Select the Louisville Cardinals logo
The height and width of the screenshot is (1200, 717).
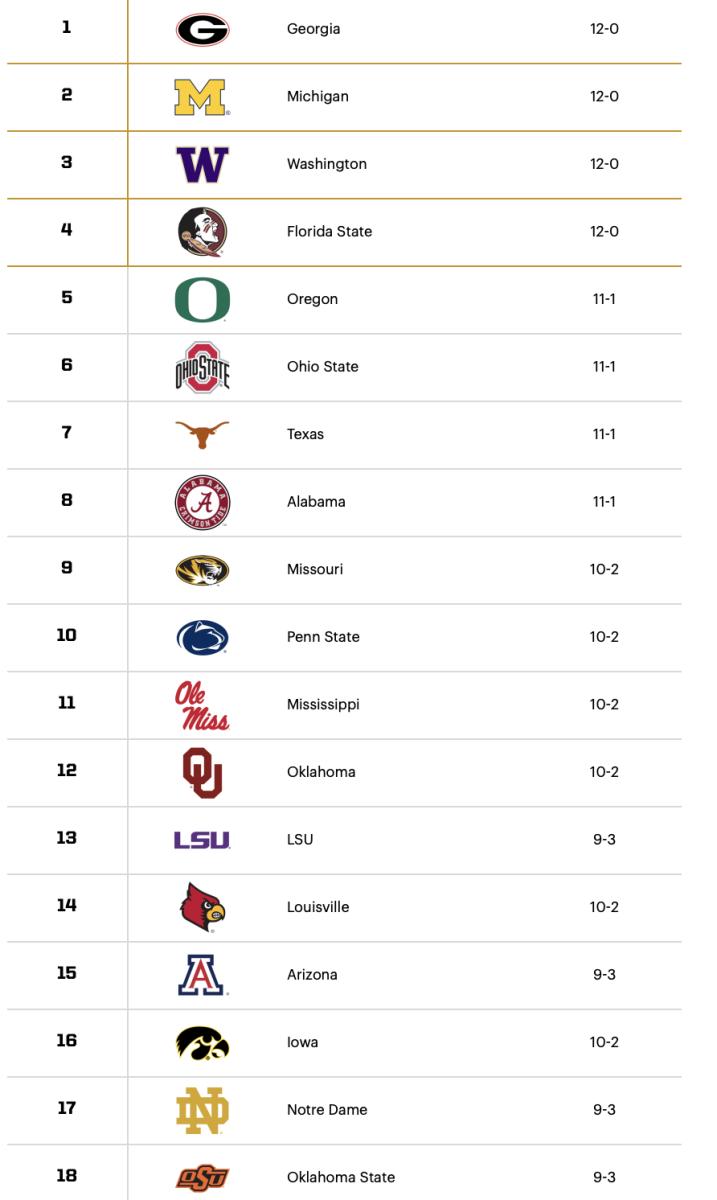pyautogui.click(x=202, y=907)
